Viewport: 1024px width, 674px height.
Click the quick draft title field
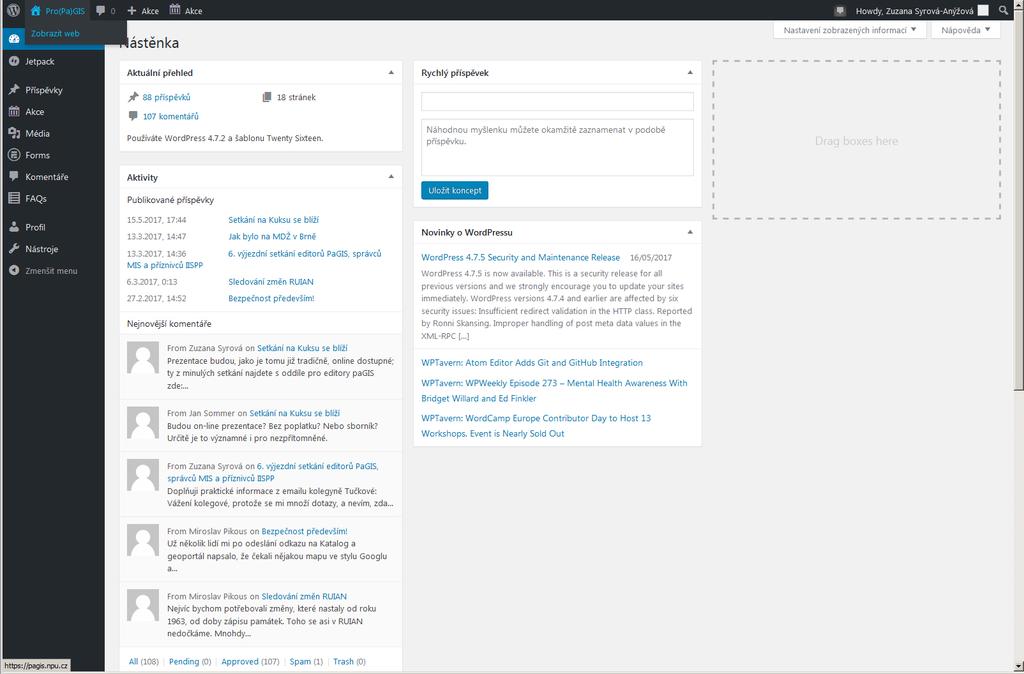click(x=557, y=101)
